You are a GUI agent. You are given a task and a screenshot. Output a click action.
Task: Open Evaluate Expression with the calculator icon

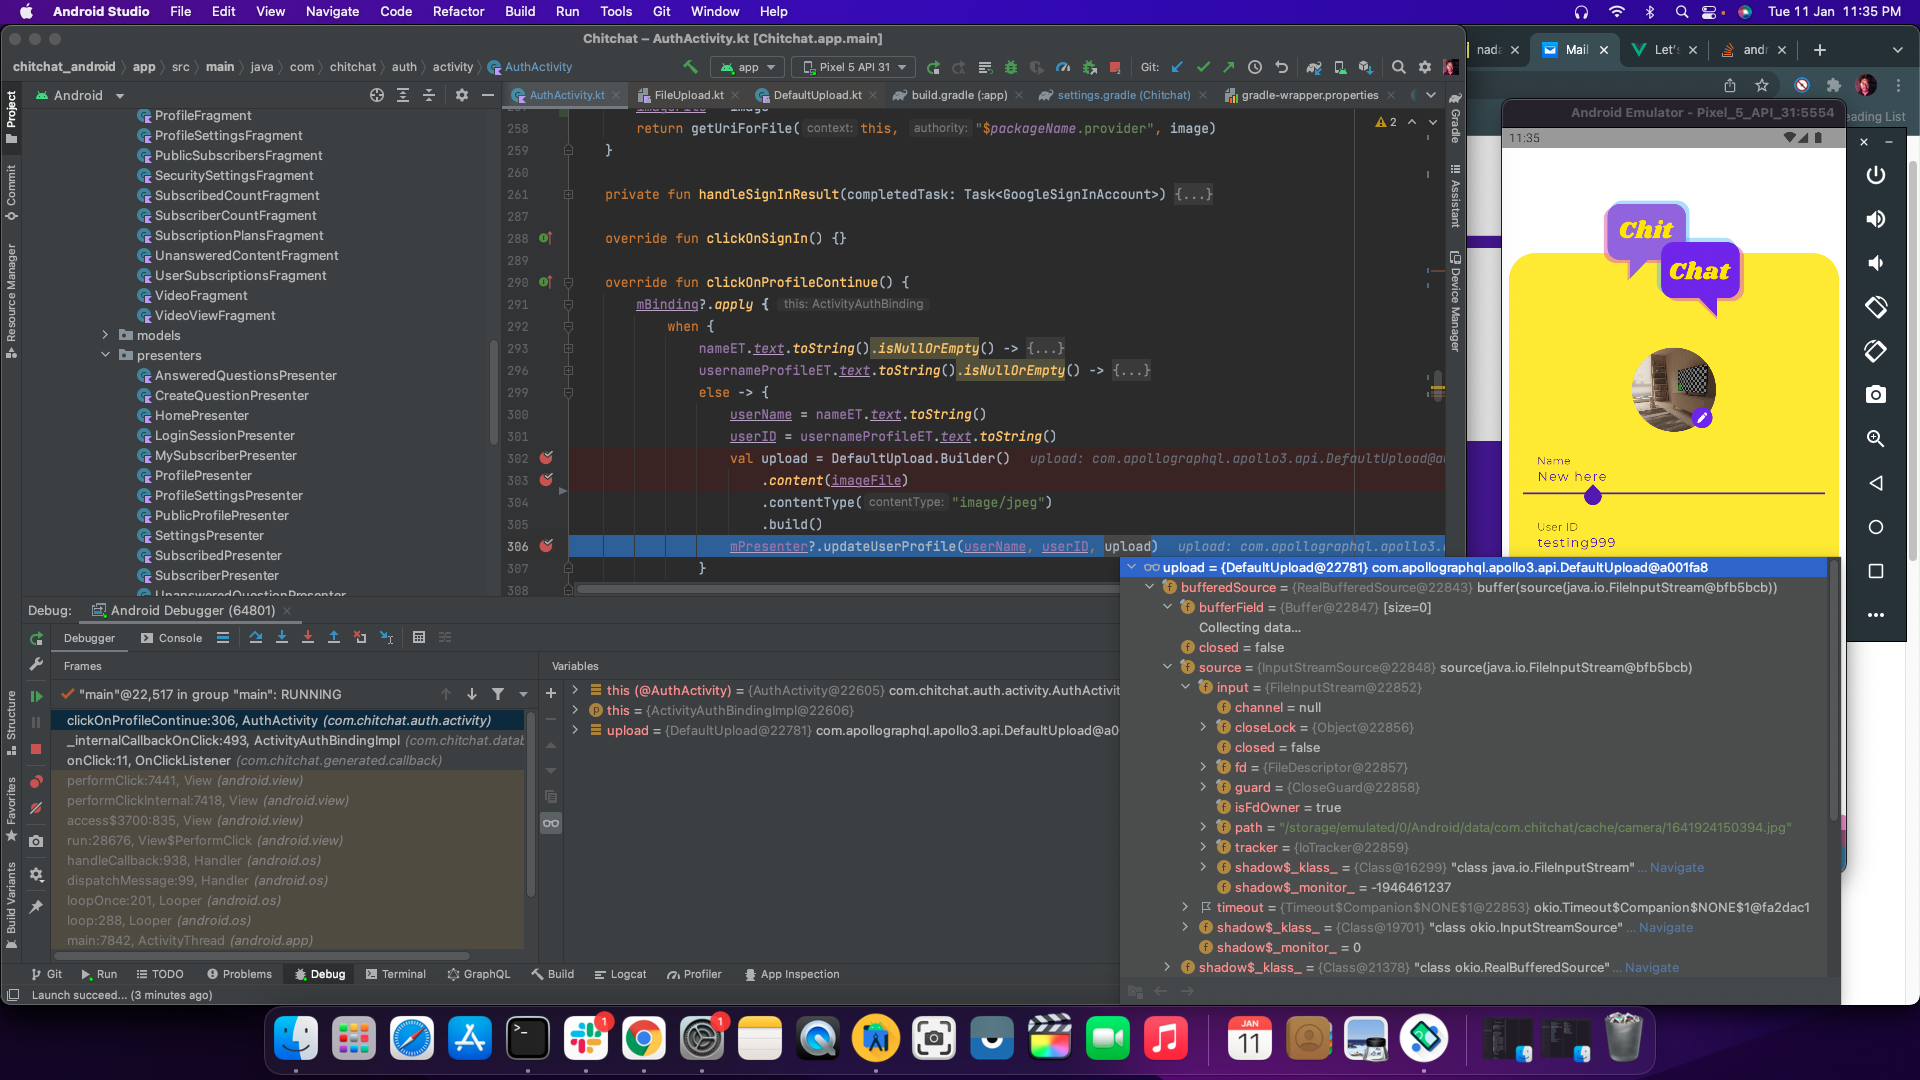[x=419, y=637]
